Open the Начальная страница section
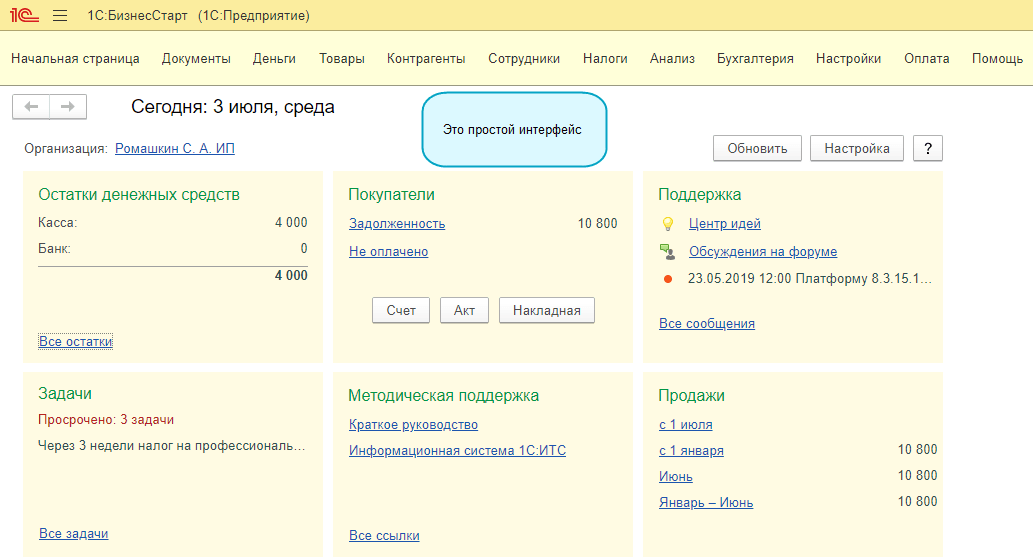Screen dimensions: 1033x557 [x=75, y=59]
